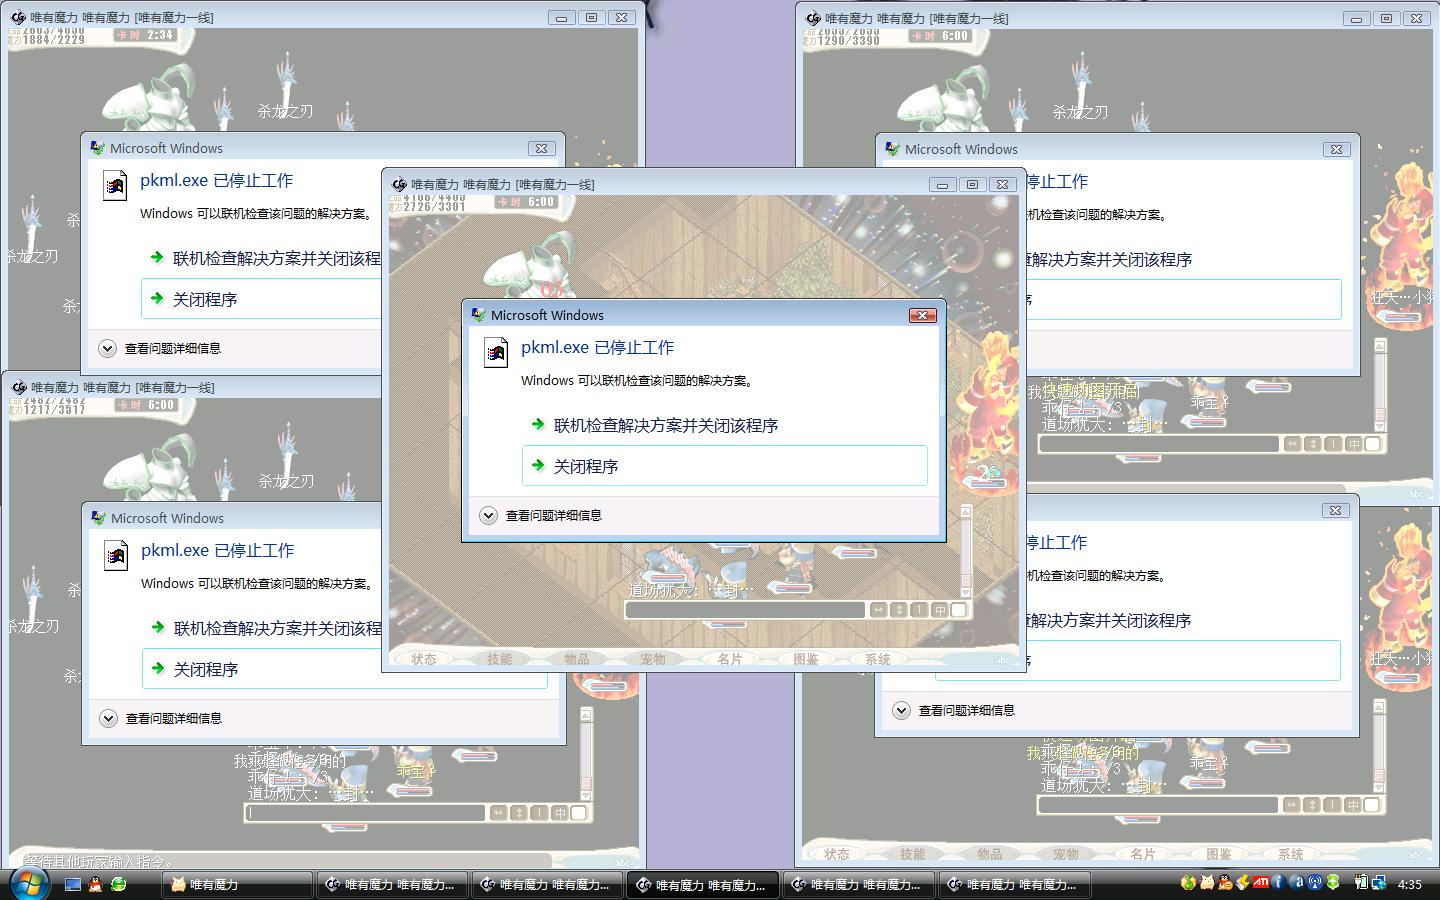Image resolution: width=1440 pixels, height=900 pixels.
Task: Click the white square chat icon in bottom-right window
Action: (x=1373, y=805)
